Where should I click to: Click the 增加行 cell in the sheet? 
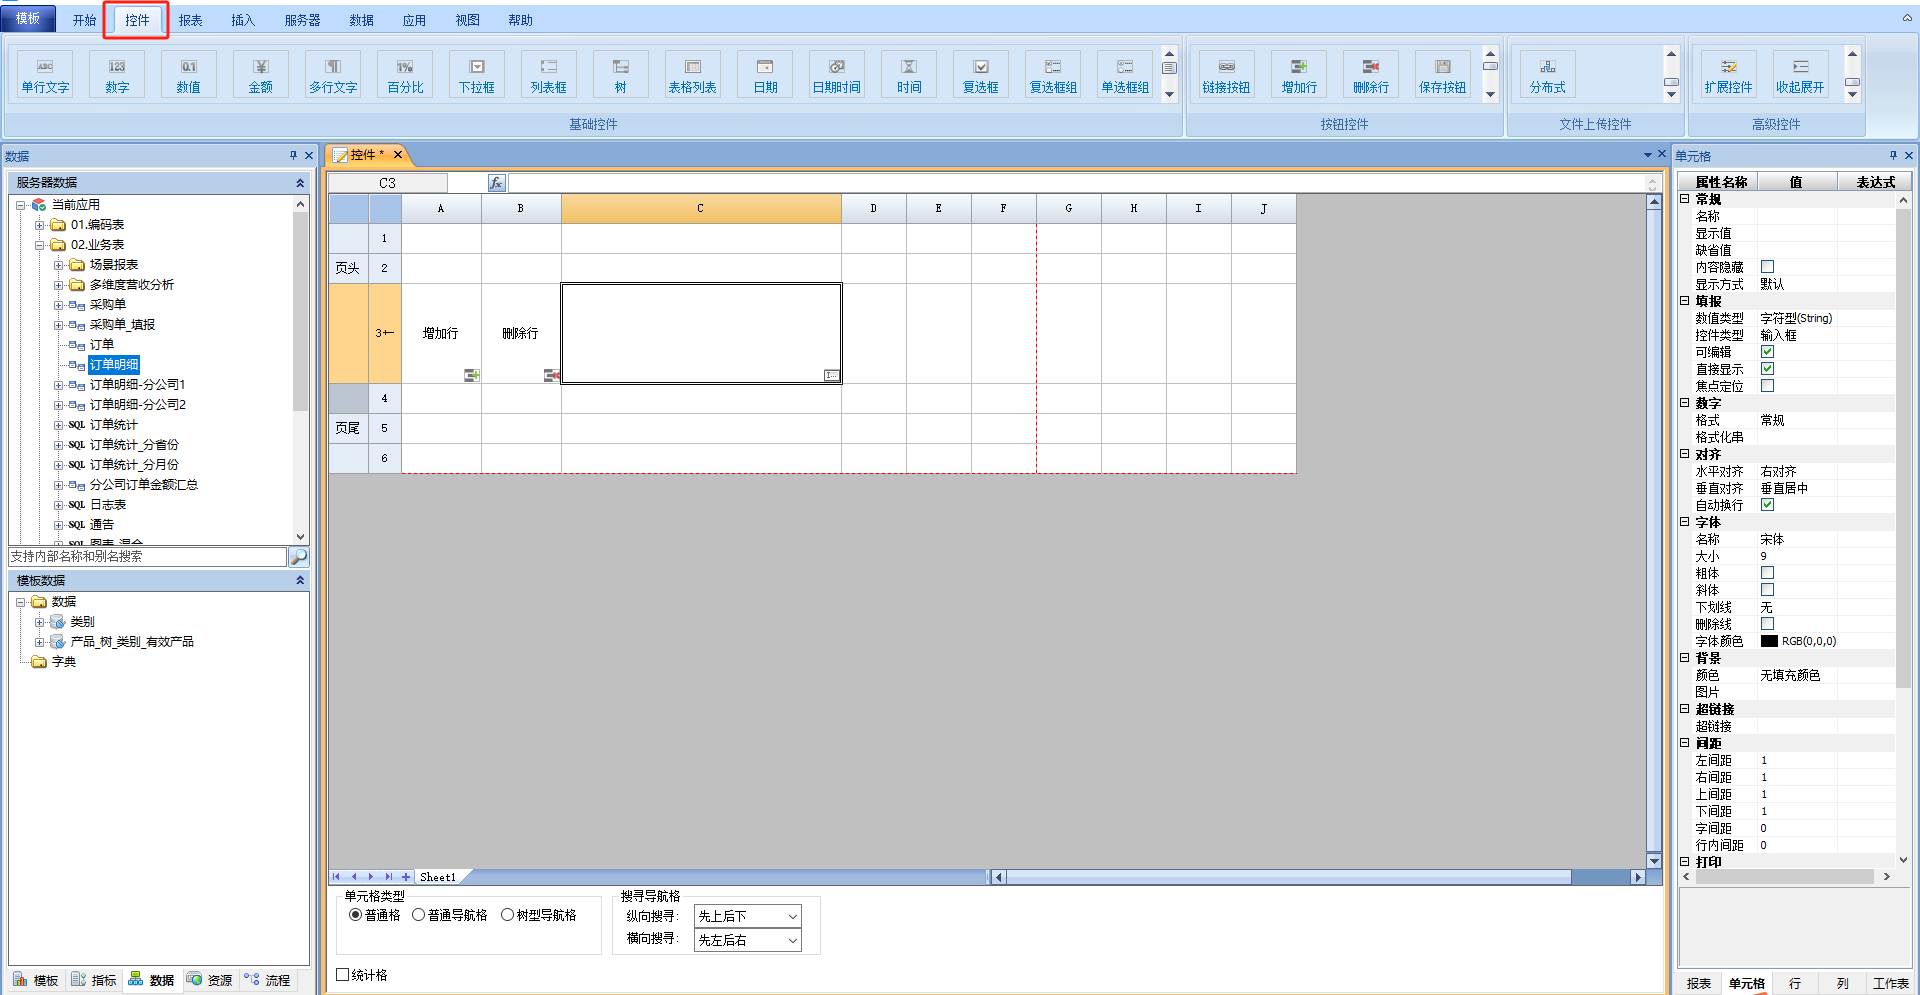(x=440, y=333)
